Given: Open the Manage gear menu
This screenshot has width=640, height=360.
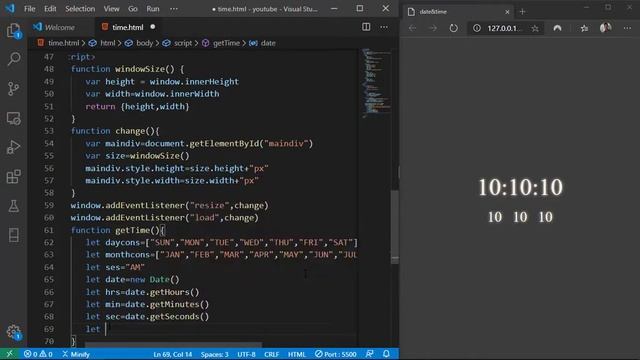Looking at the screenshot, I should point(13,332).
